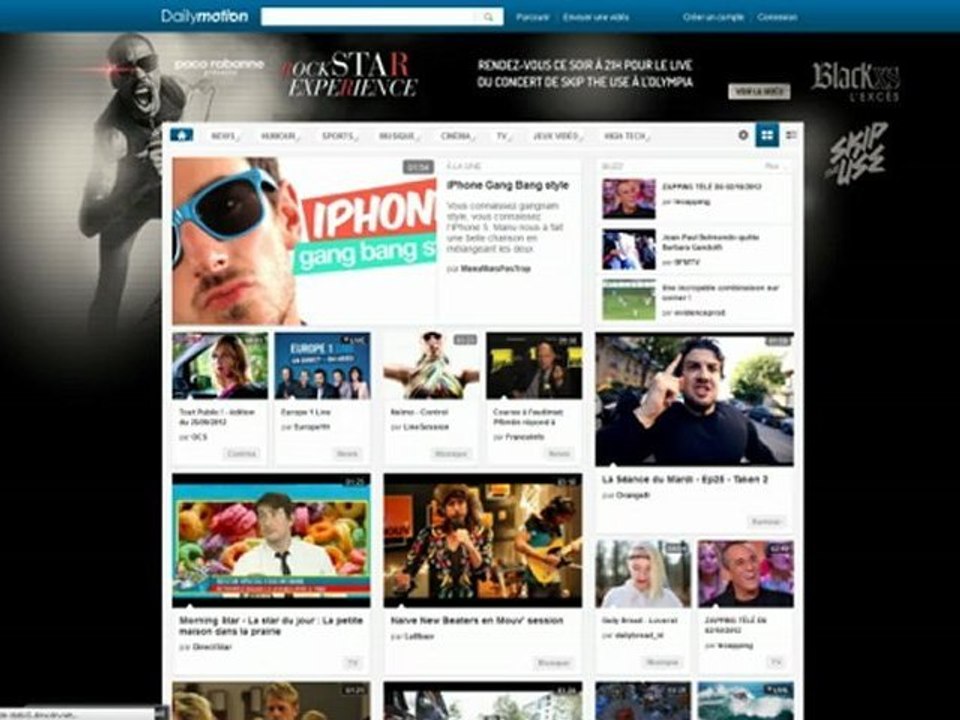
Task: Click the settings gear icon
Action: (x=743, y=135)
